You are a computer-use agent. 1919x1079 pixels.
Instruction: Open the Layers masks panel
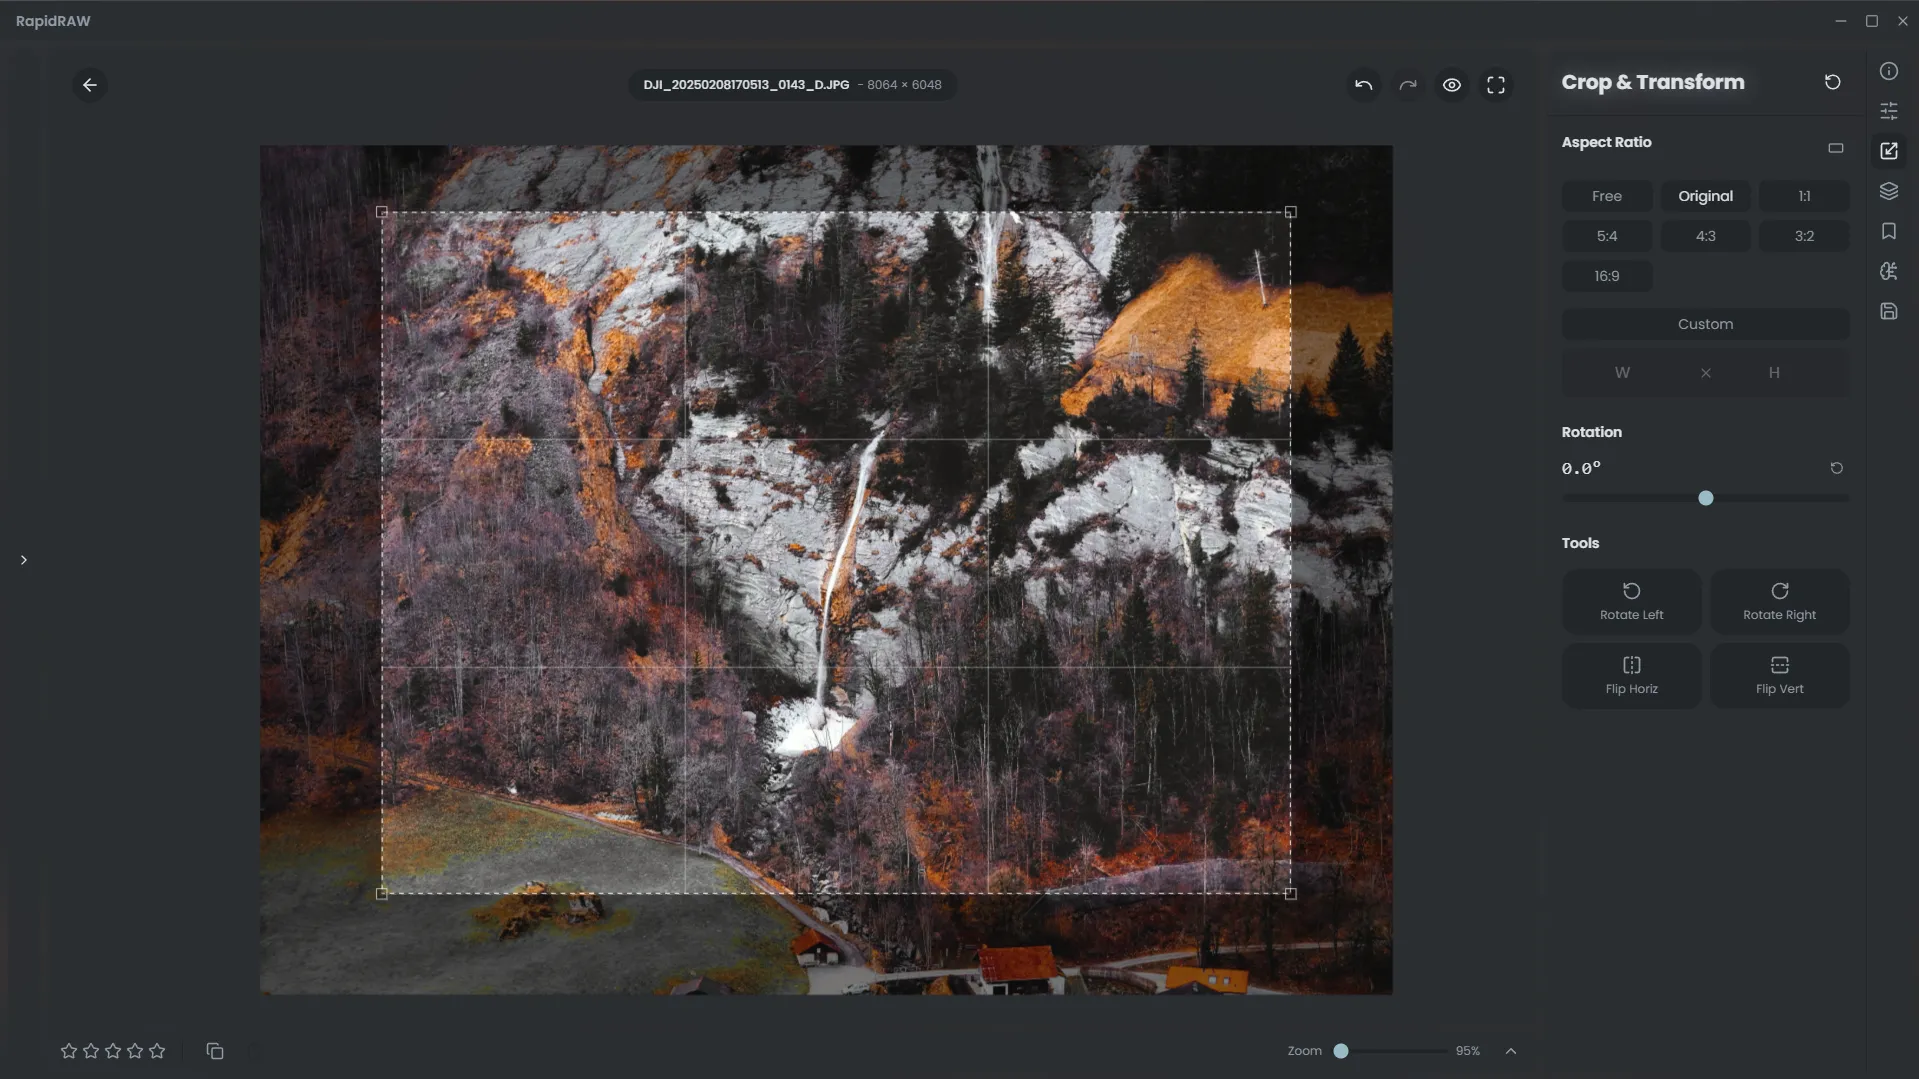coord(1888,191)
